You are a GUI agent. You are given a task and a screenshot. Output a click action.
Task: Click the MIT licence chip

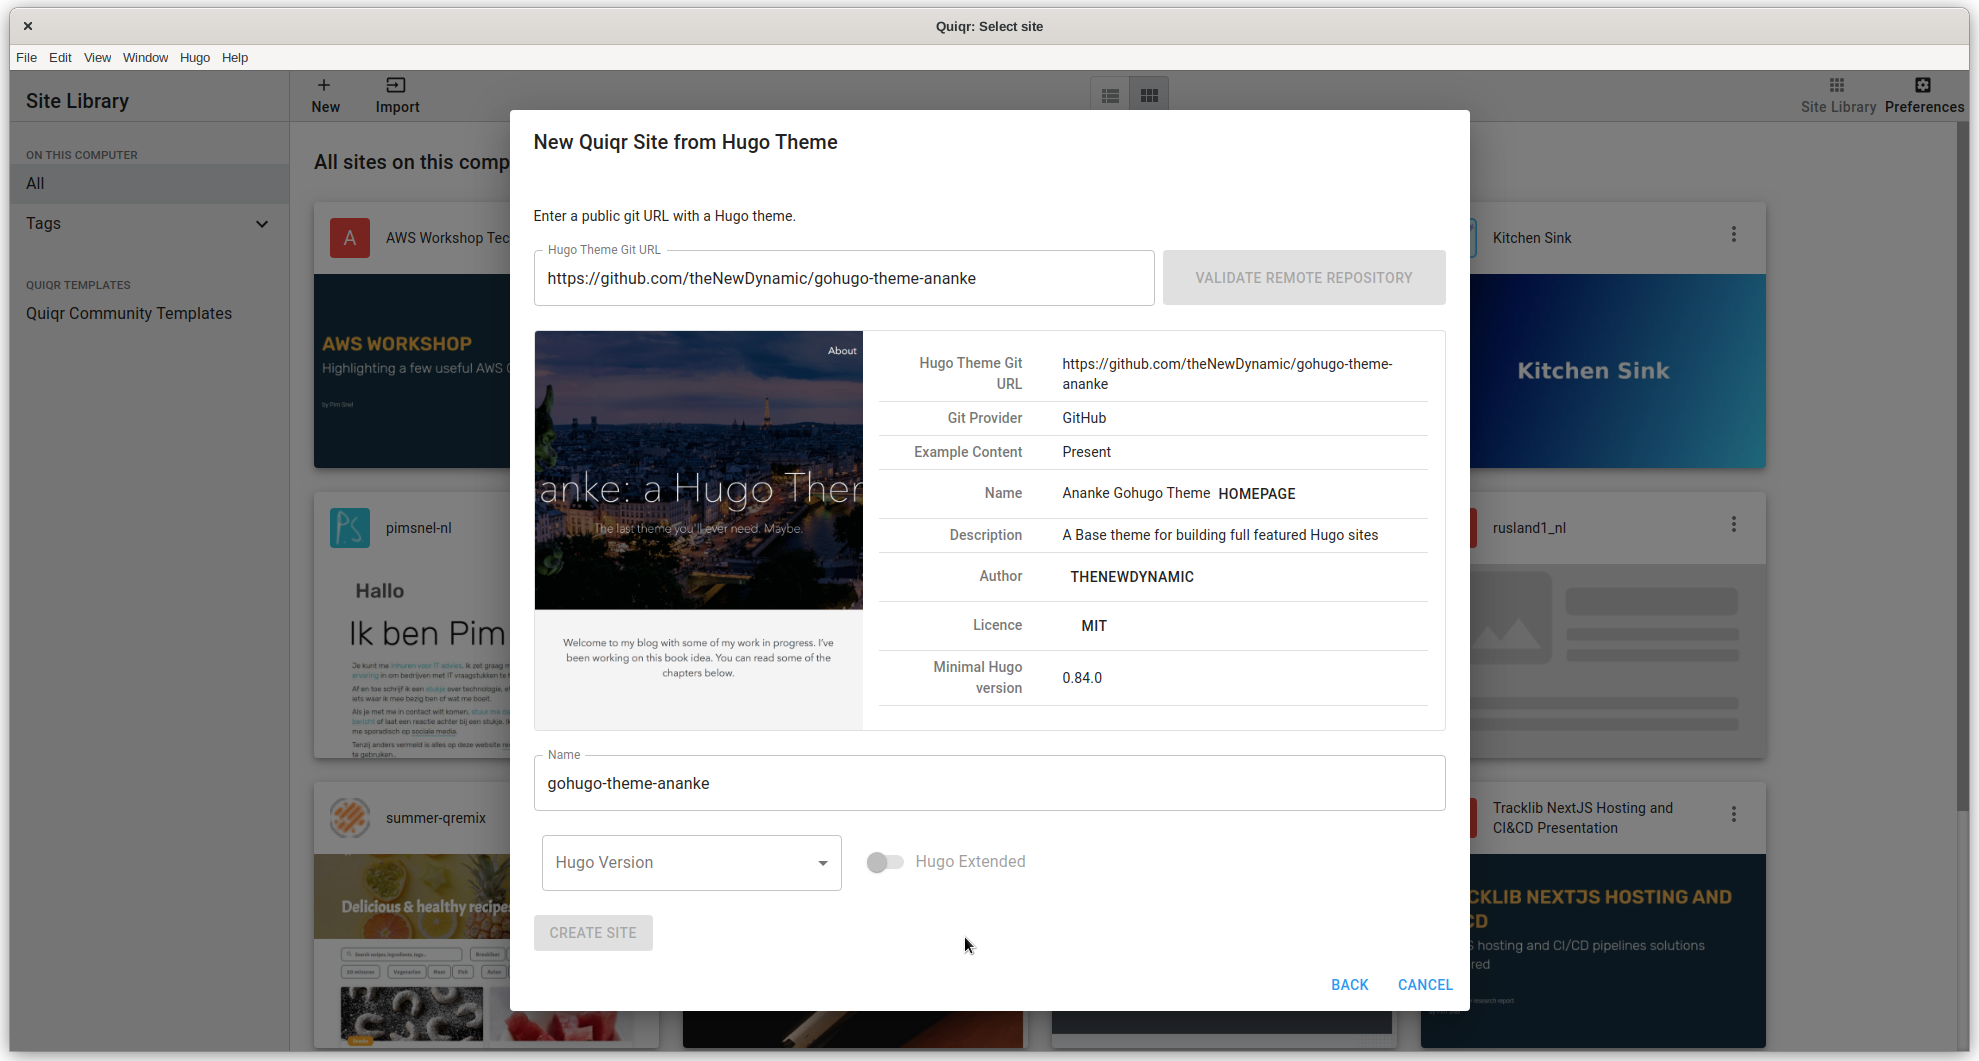(1094, 626)
